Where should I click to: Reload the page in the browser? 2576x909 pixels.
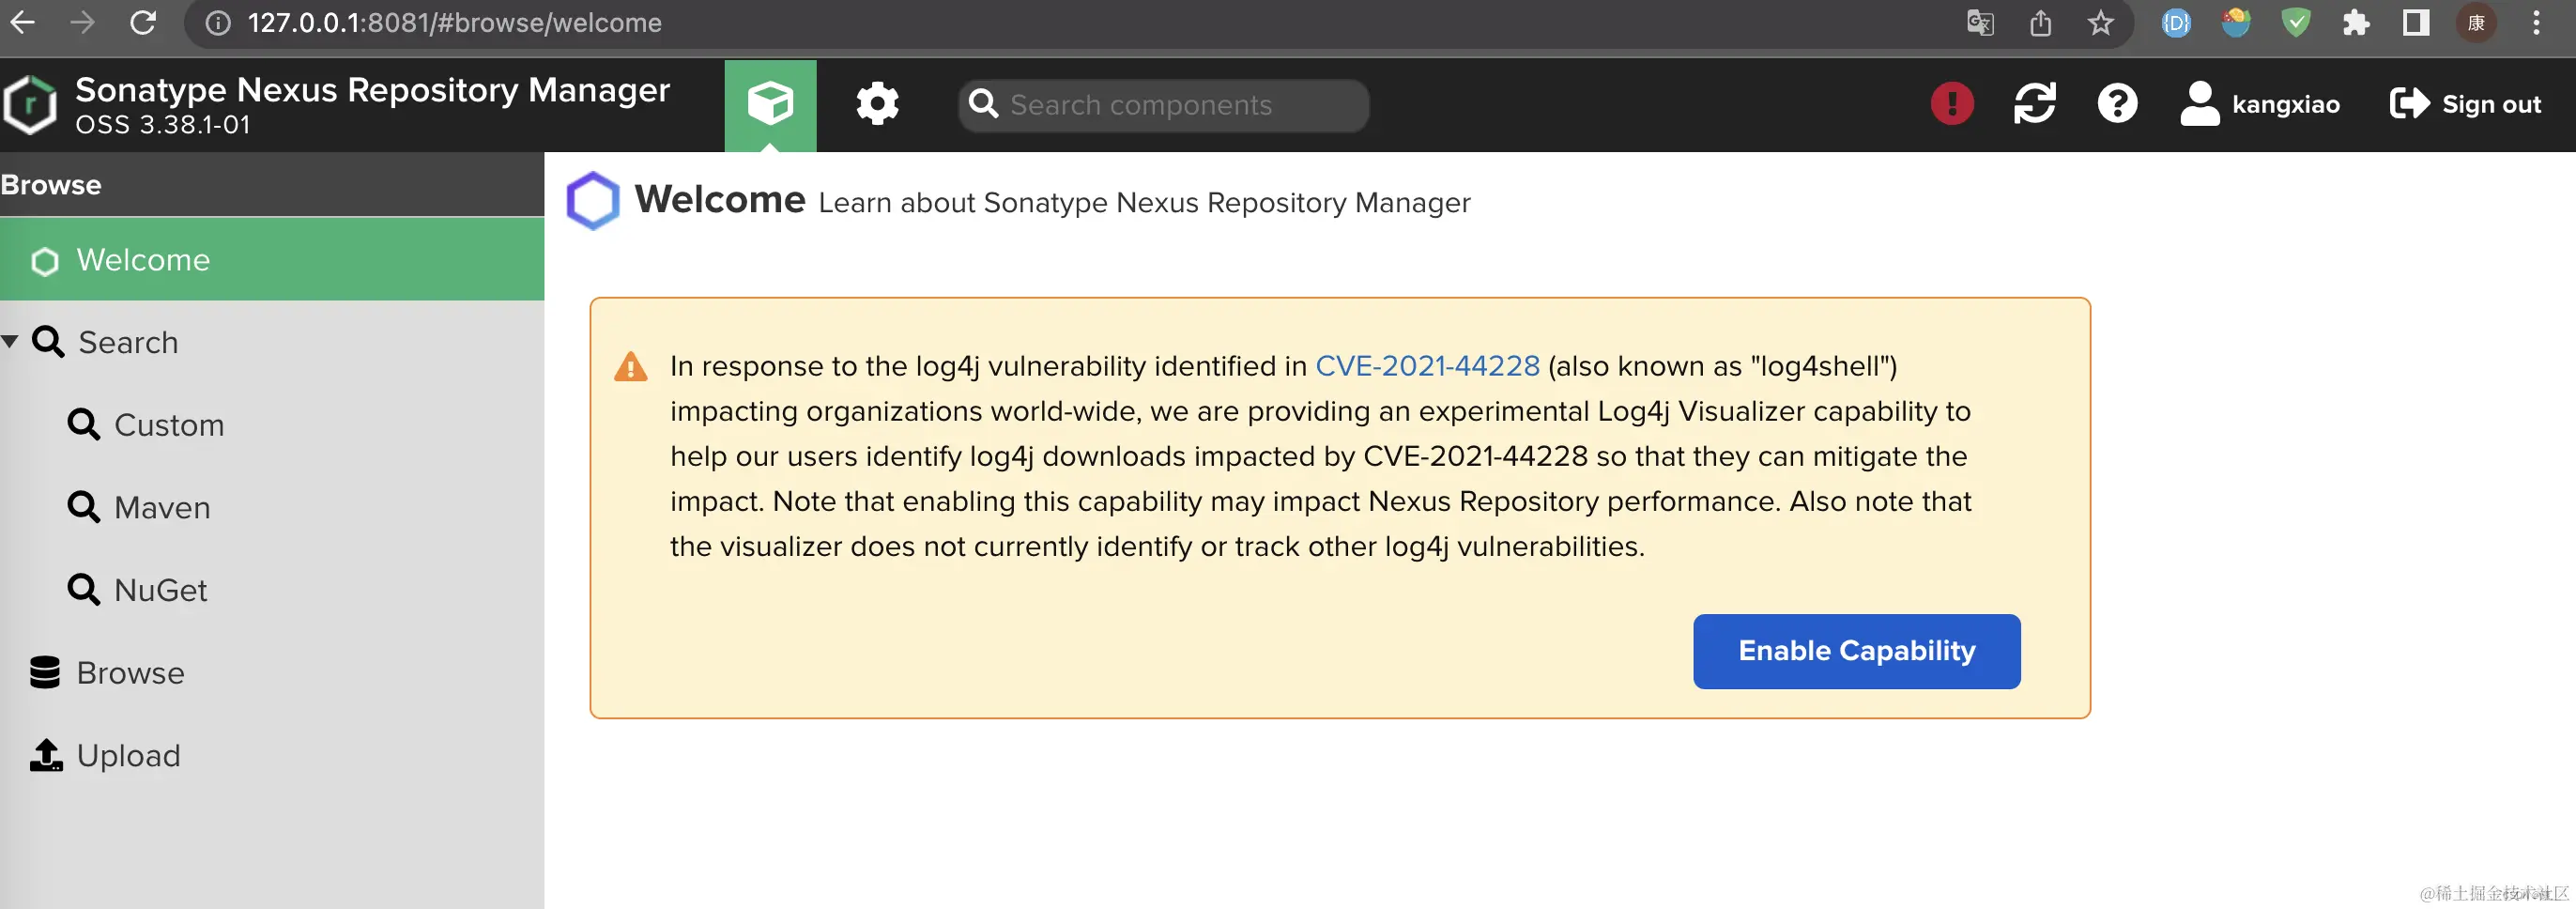(143, 22)
